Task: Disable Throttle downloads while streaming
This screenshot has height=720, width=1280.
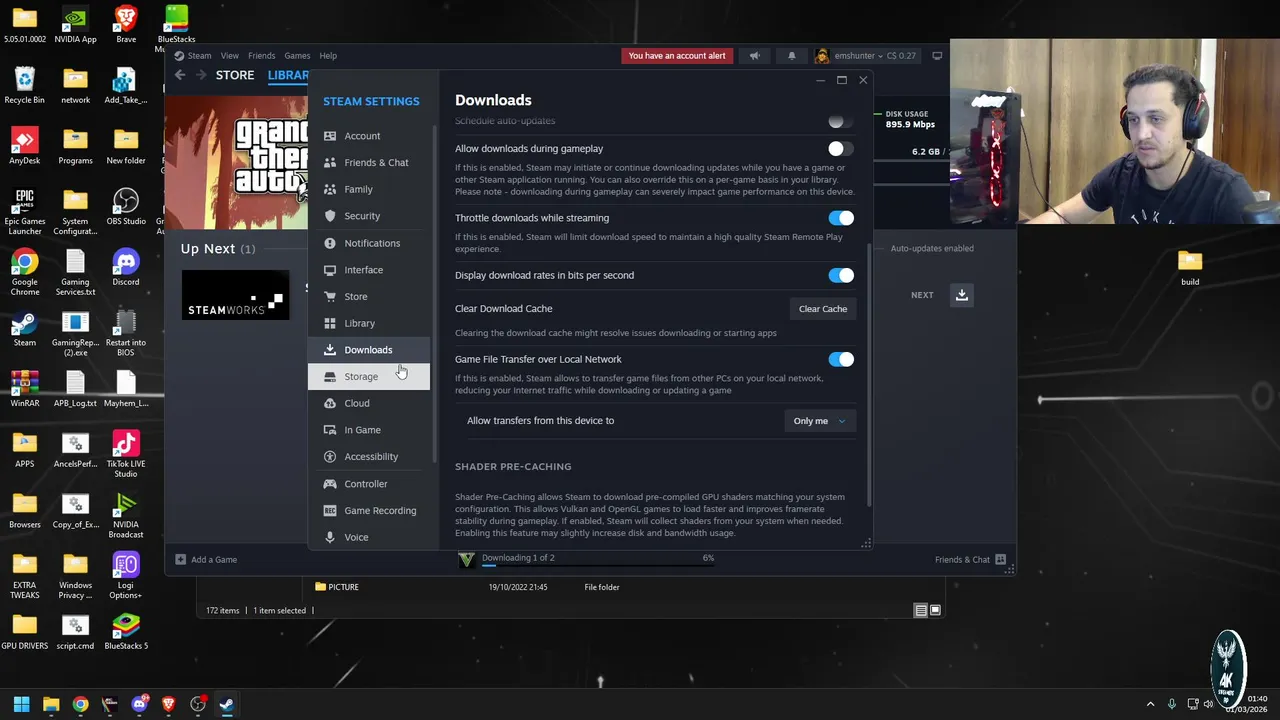Action: point(841,218)
